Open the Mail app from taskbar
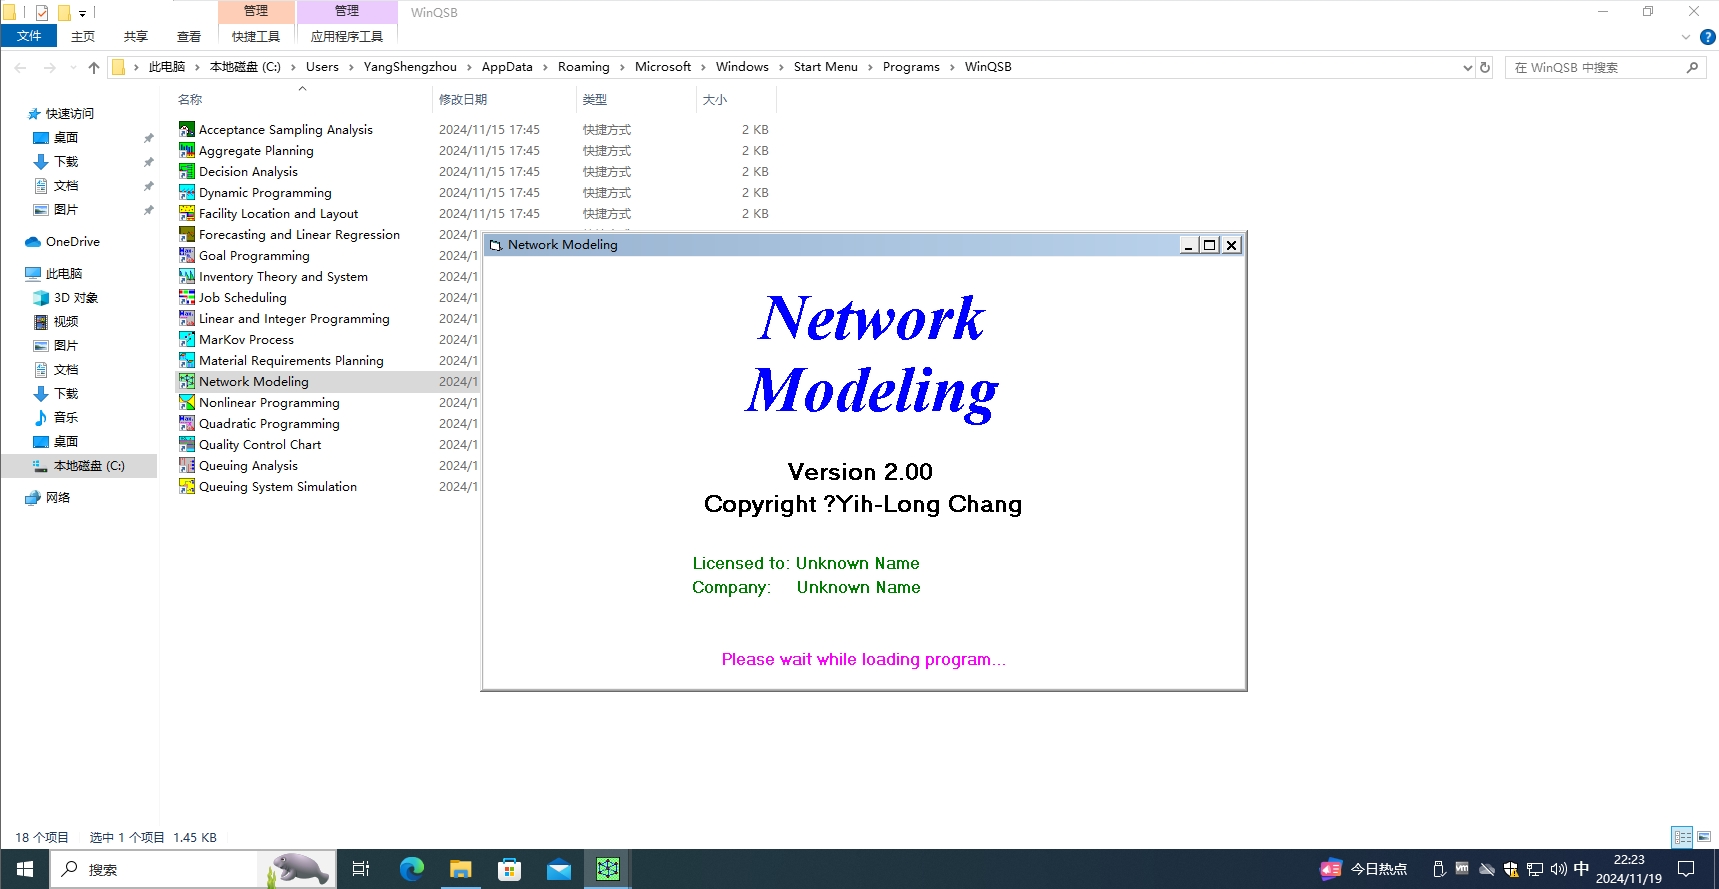Viewport: 1719px width, 889px height. pos(558,869)
